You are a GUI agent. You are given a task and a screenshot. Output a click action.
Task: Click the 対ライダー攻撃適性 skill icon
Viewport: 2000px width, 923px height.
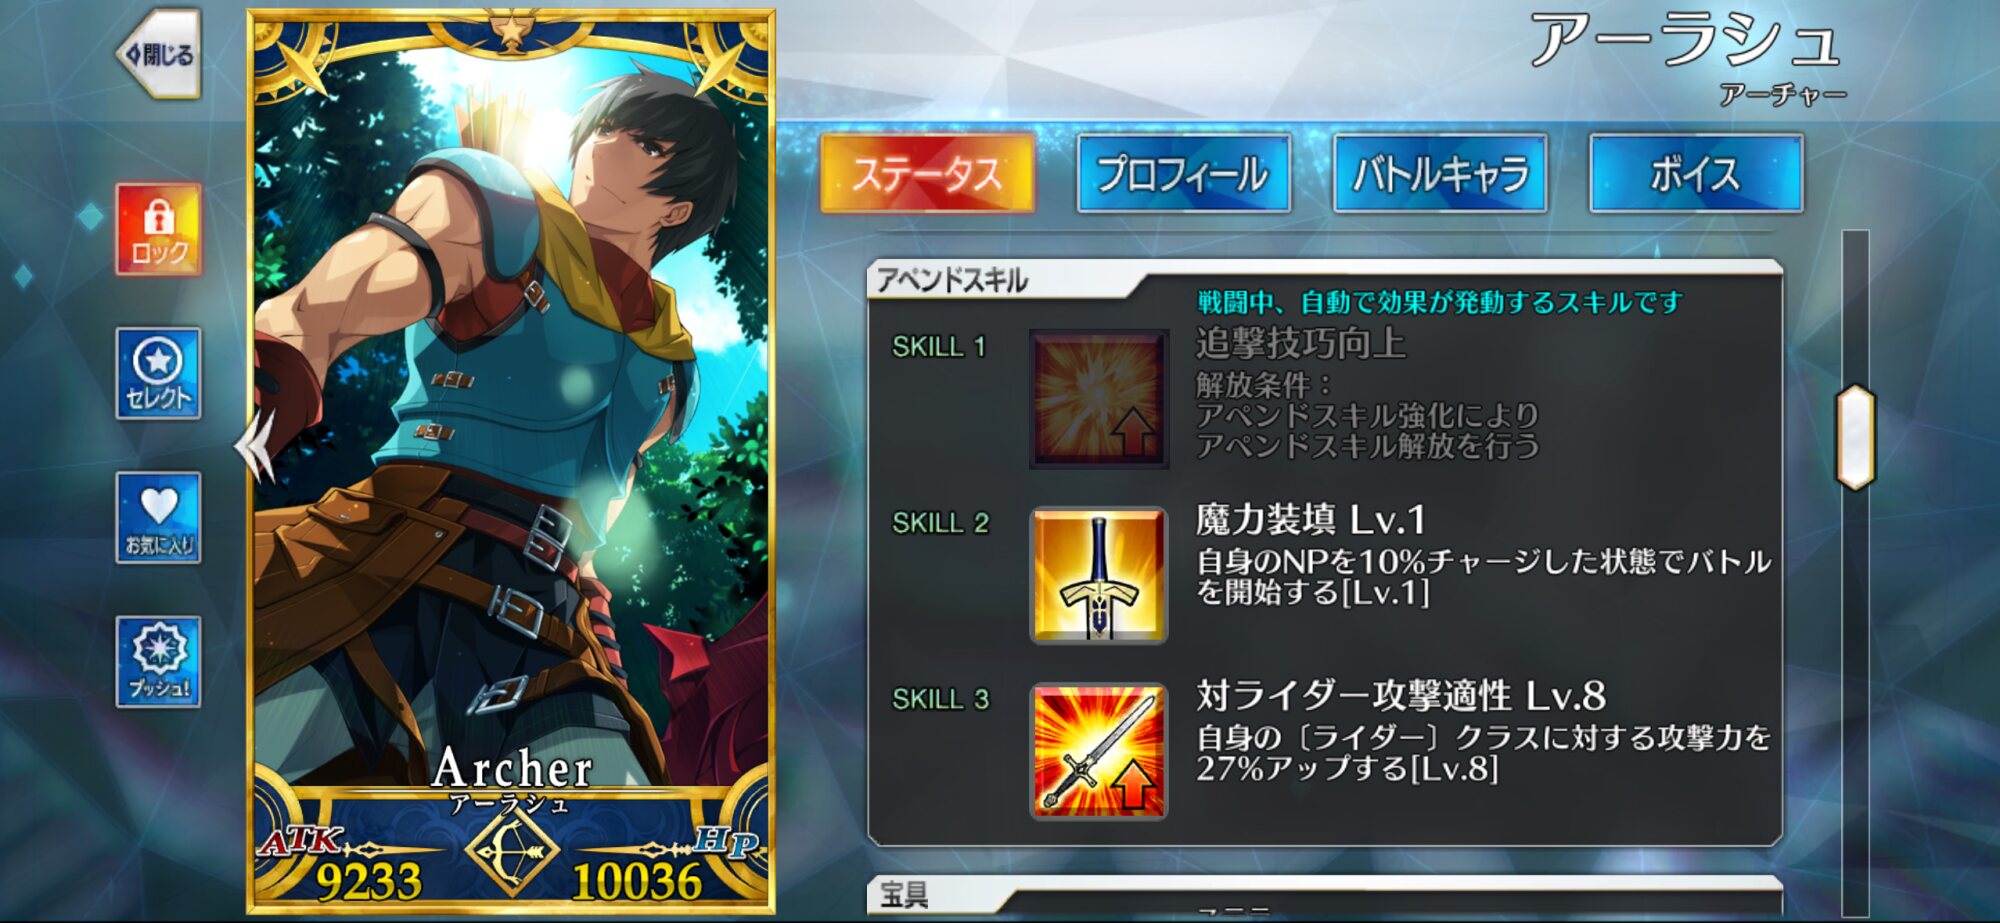(x=1099, y=751)
